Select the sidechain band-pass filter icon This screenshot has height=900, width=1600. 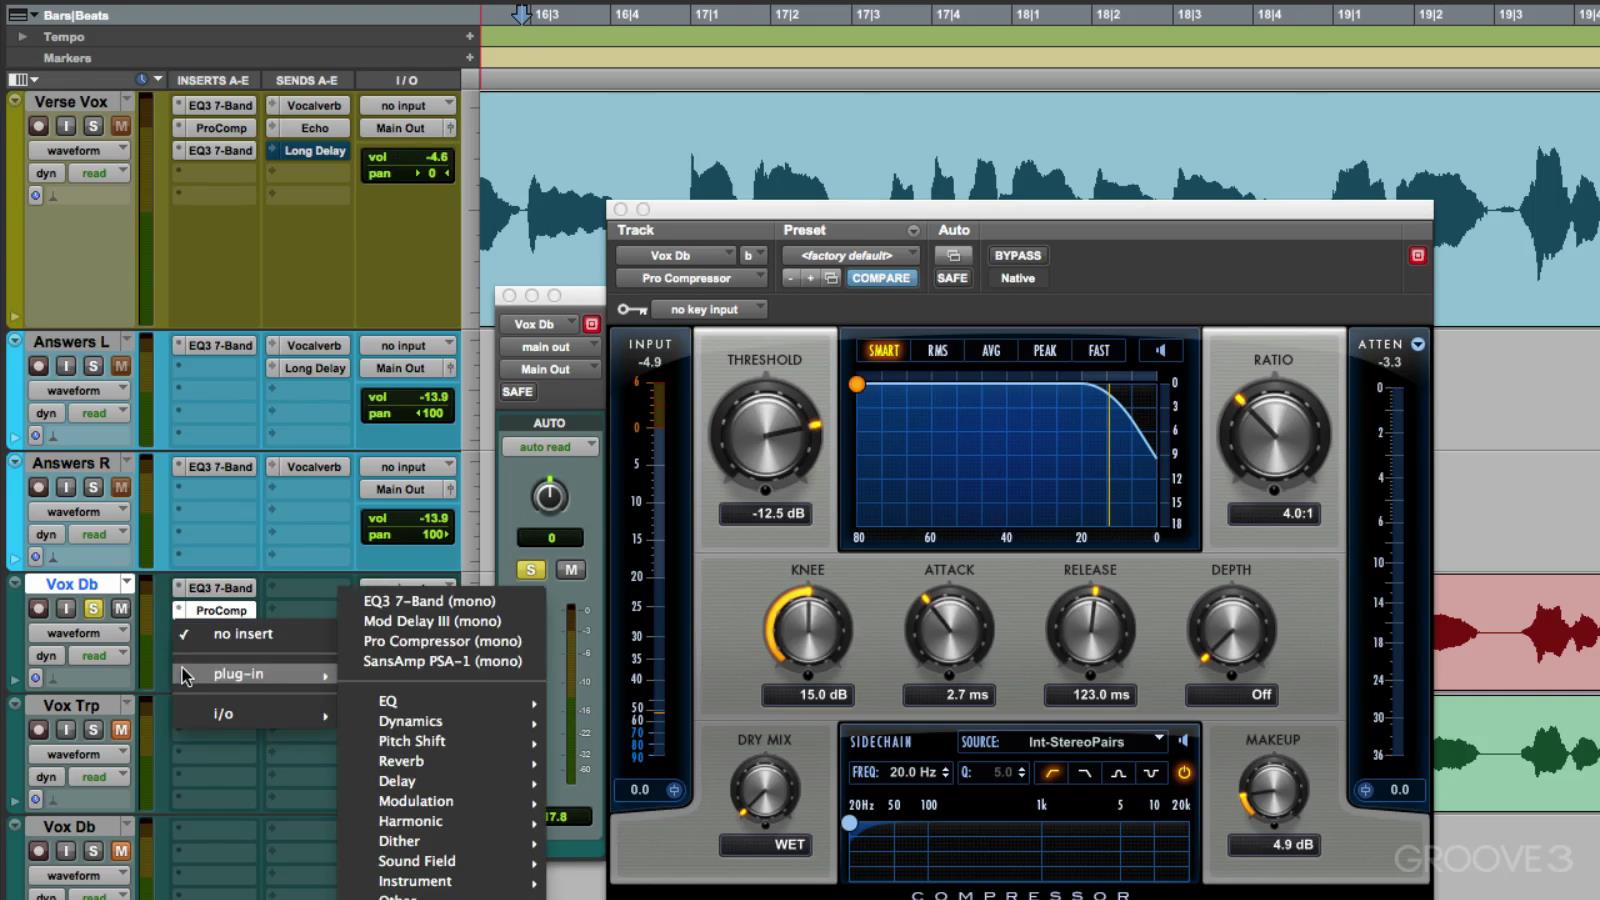click(1118, 773)
